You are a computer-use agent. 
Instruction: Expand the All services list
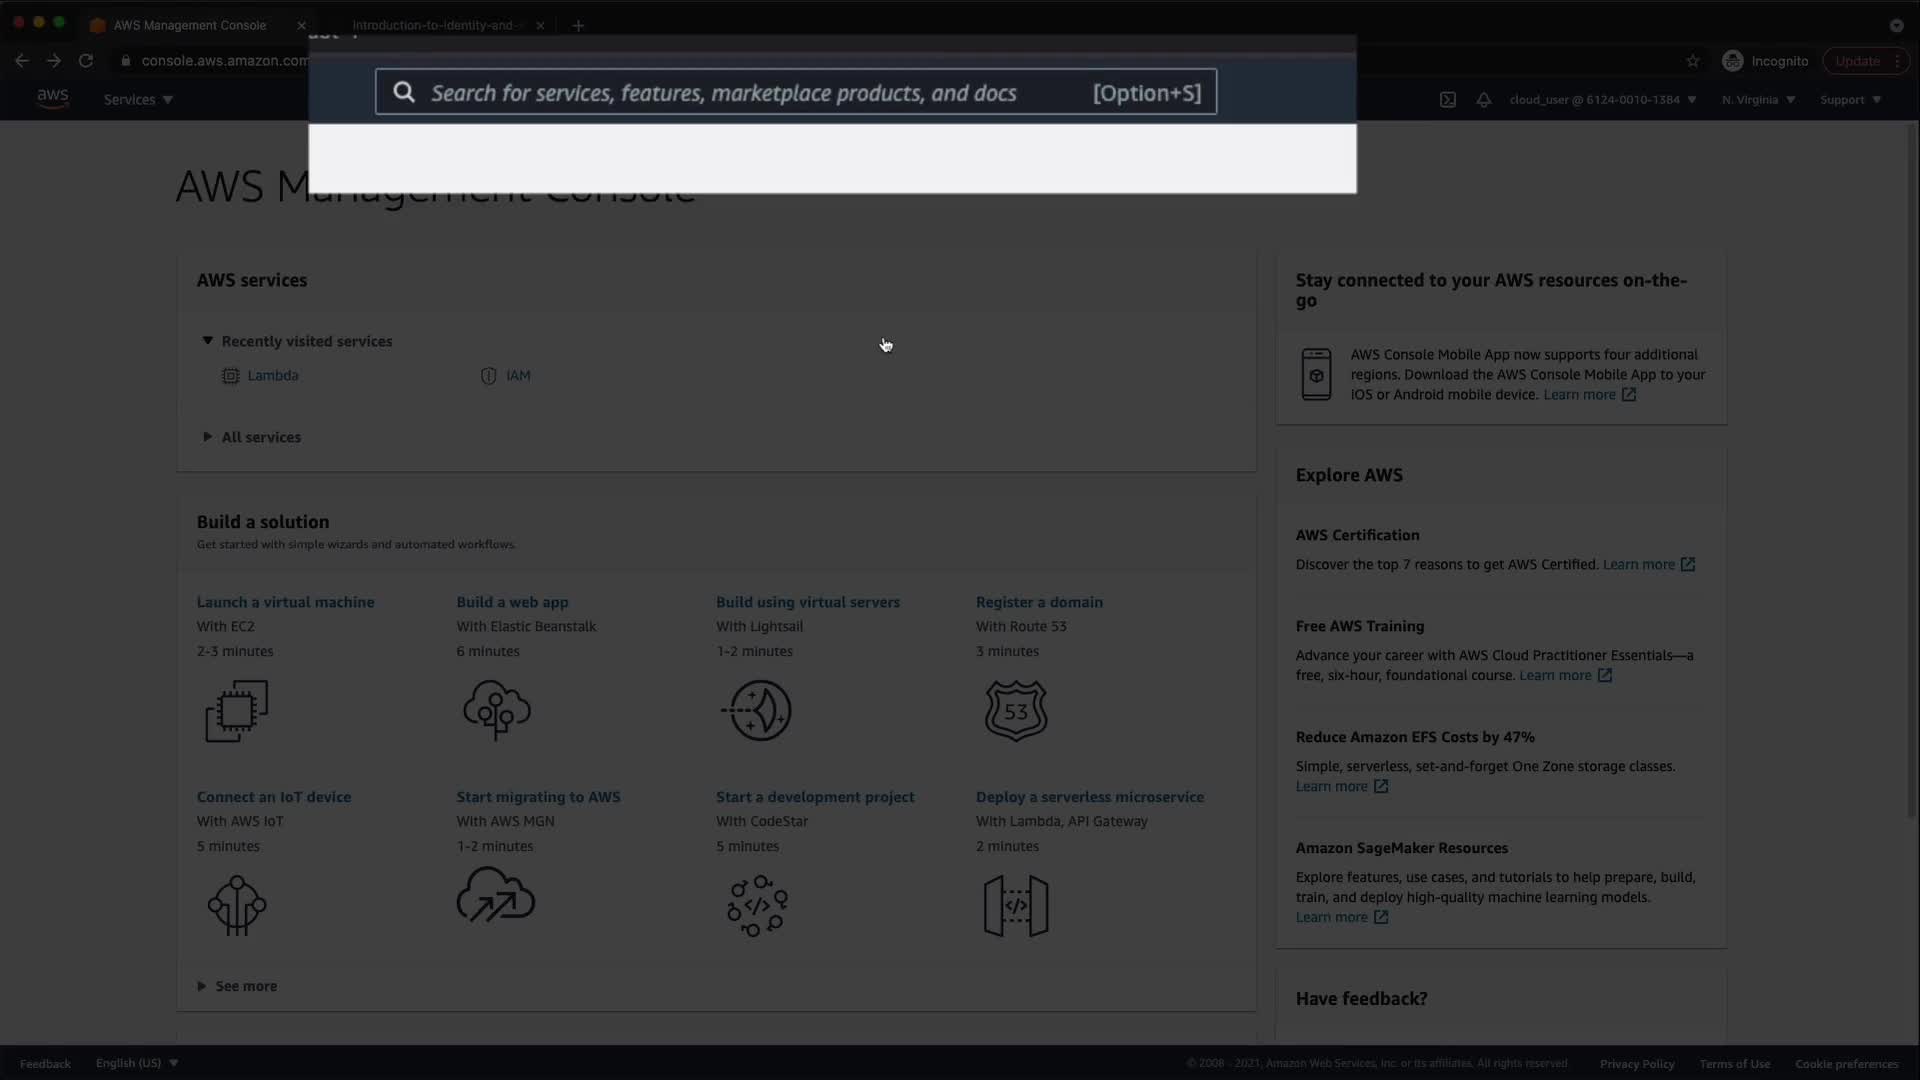[x=208, y=437]
